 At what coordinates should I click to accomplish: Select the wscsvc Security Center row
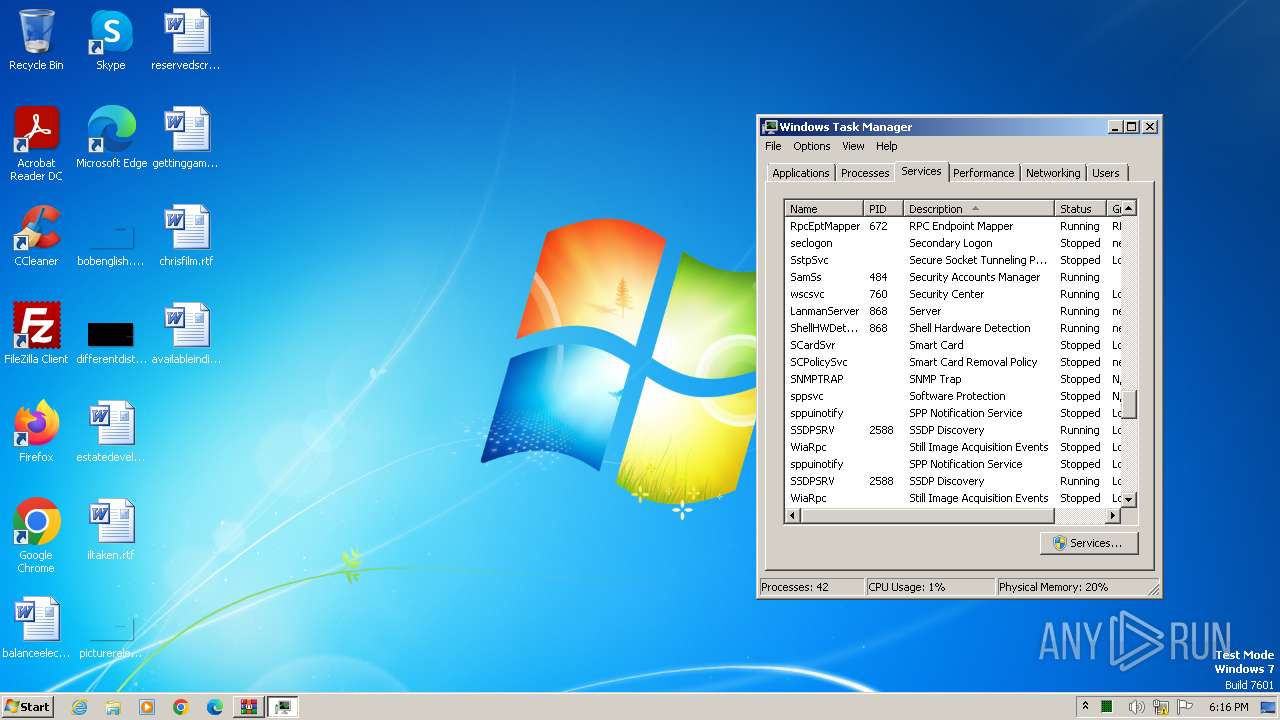[953, 294]
